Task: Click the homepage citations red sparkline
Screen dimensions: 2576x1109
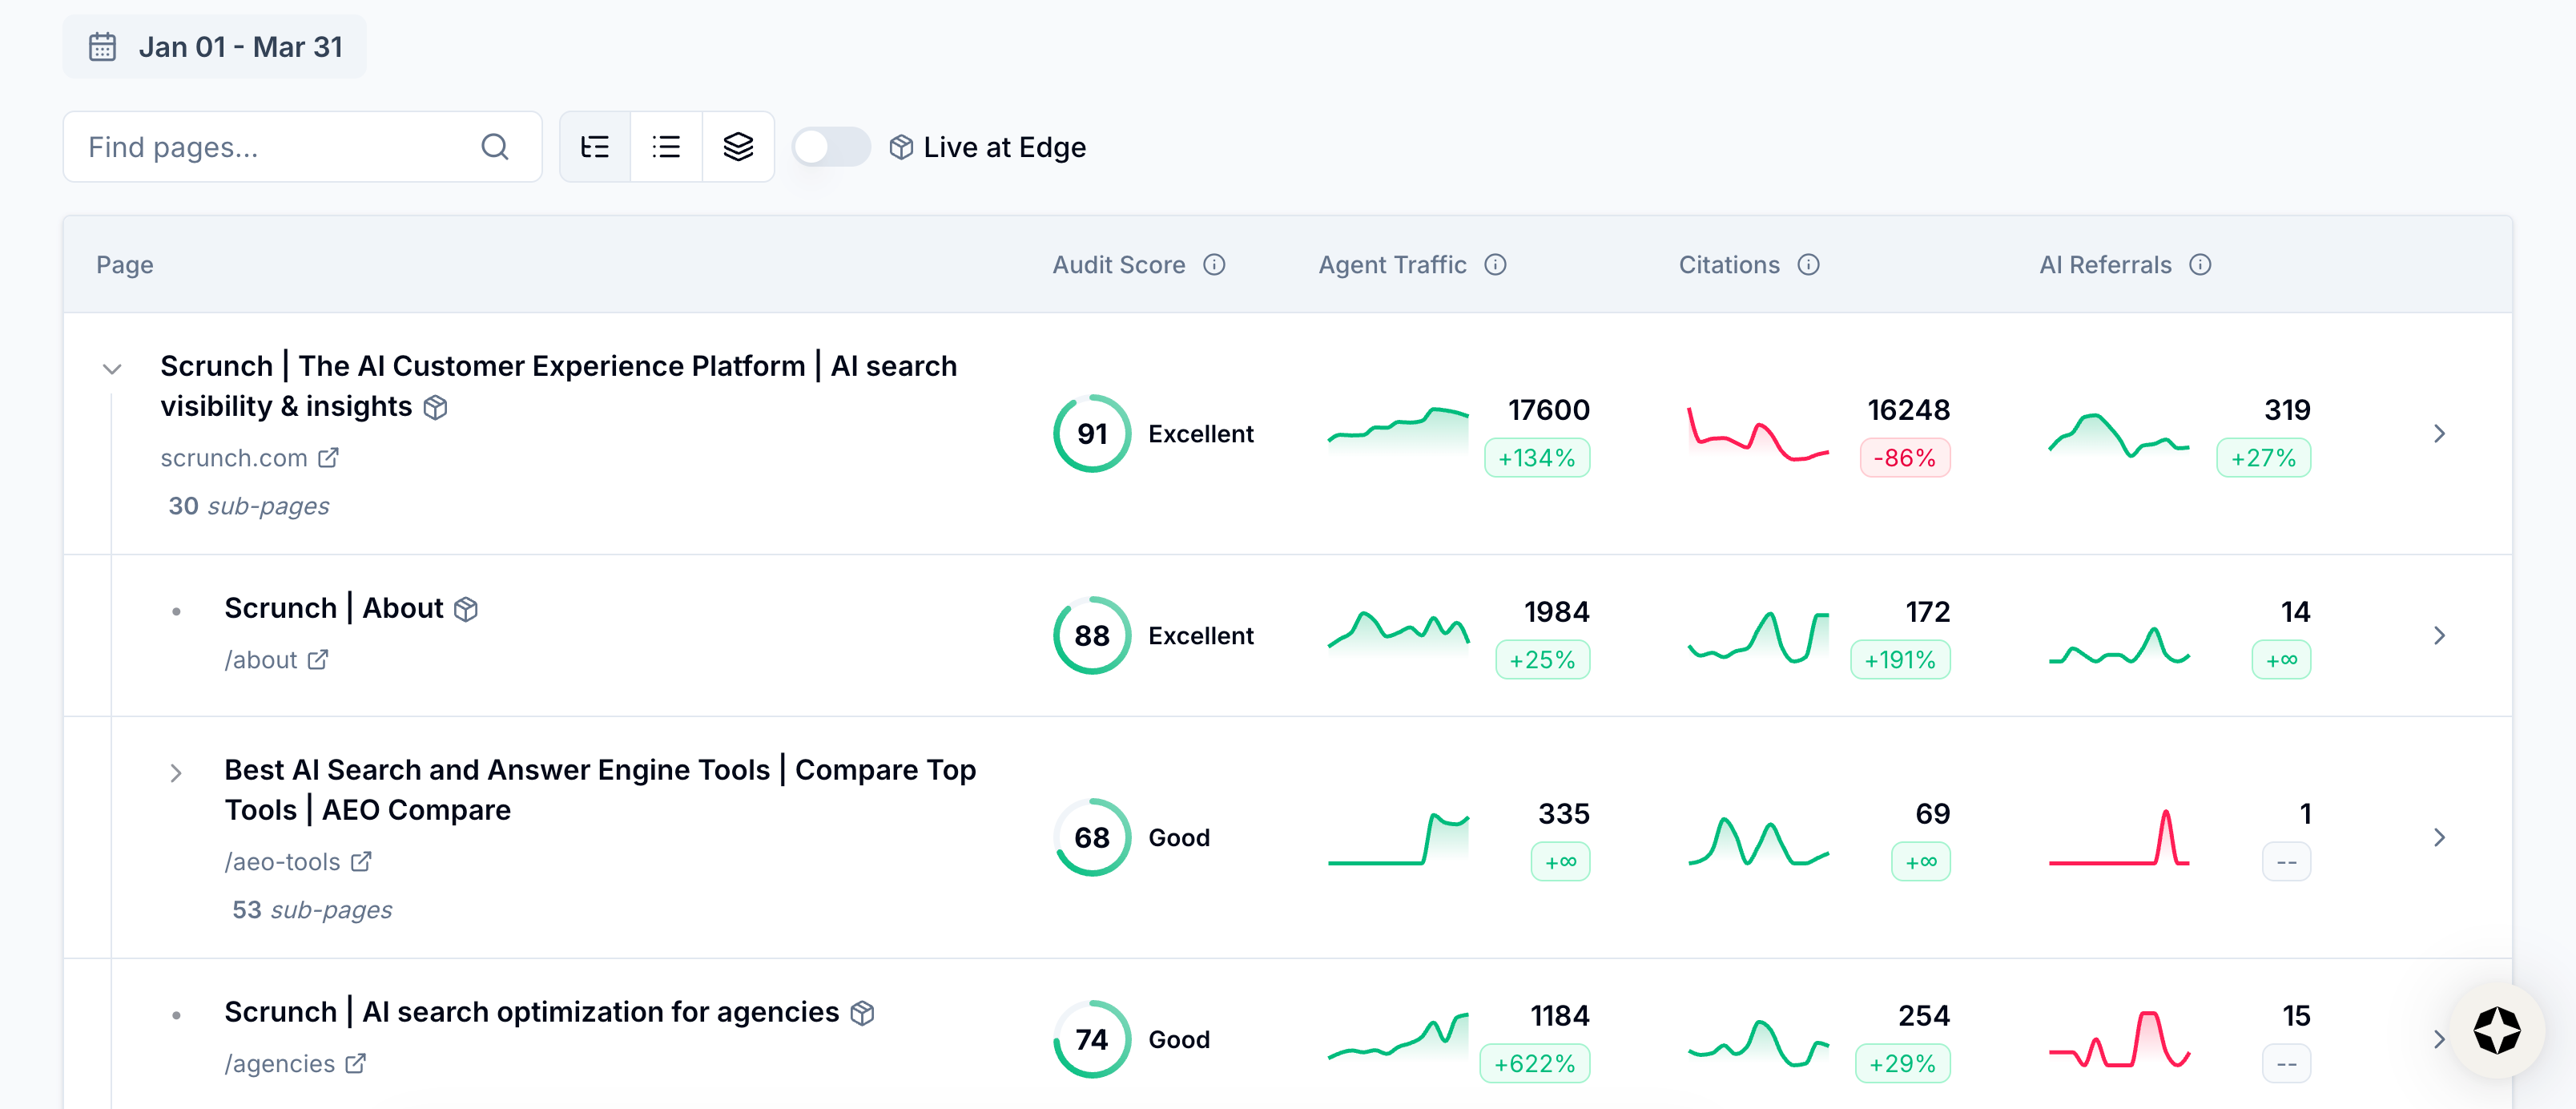Action: click(1758, 433)
